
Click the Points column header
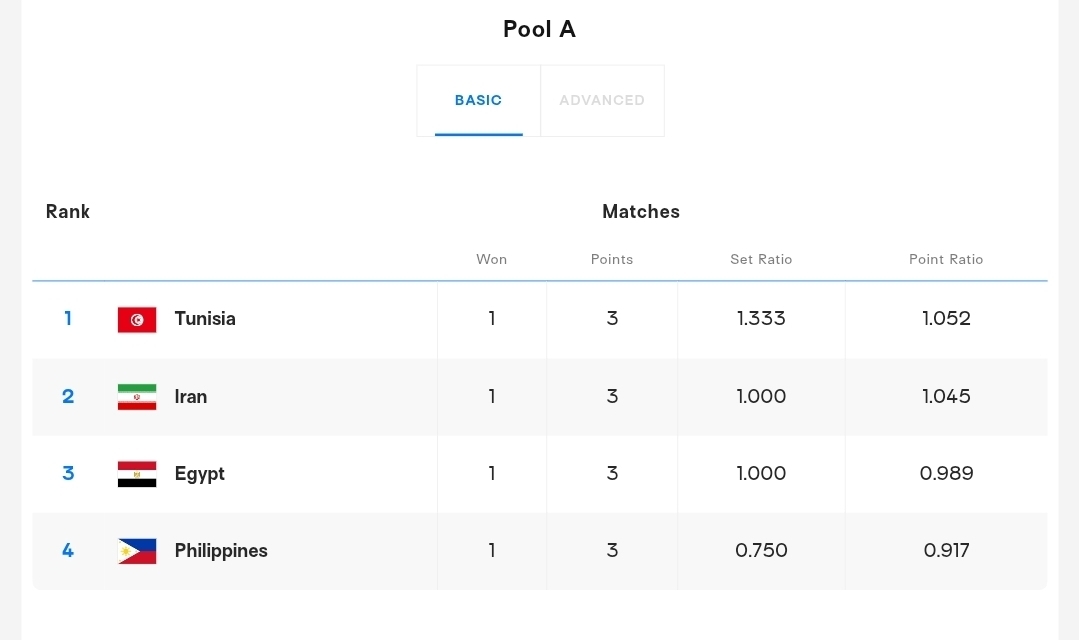coord(612,259)
